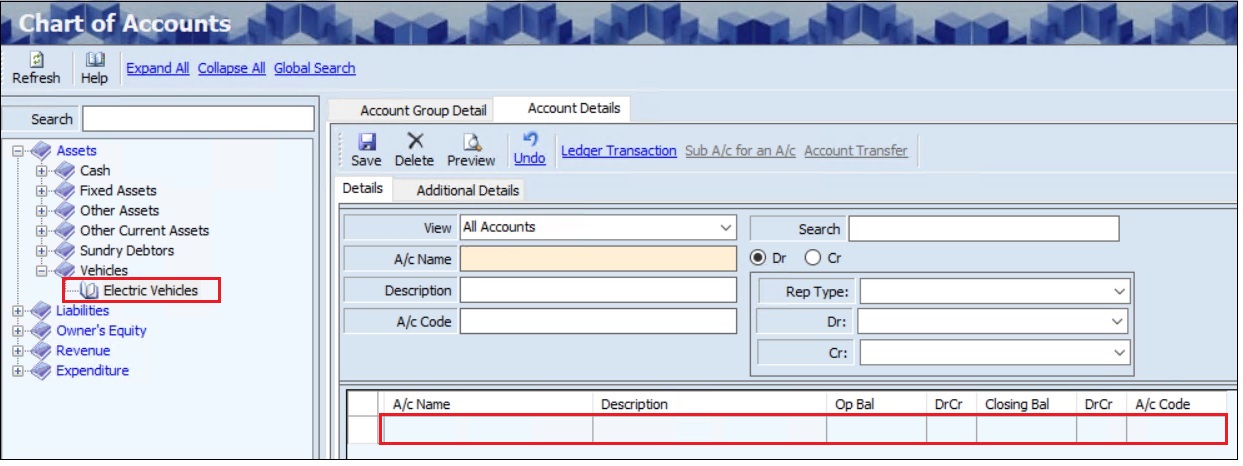Switch to the Account Group Detail tab

point(422,110)
